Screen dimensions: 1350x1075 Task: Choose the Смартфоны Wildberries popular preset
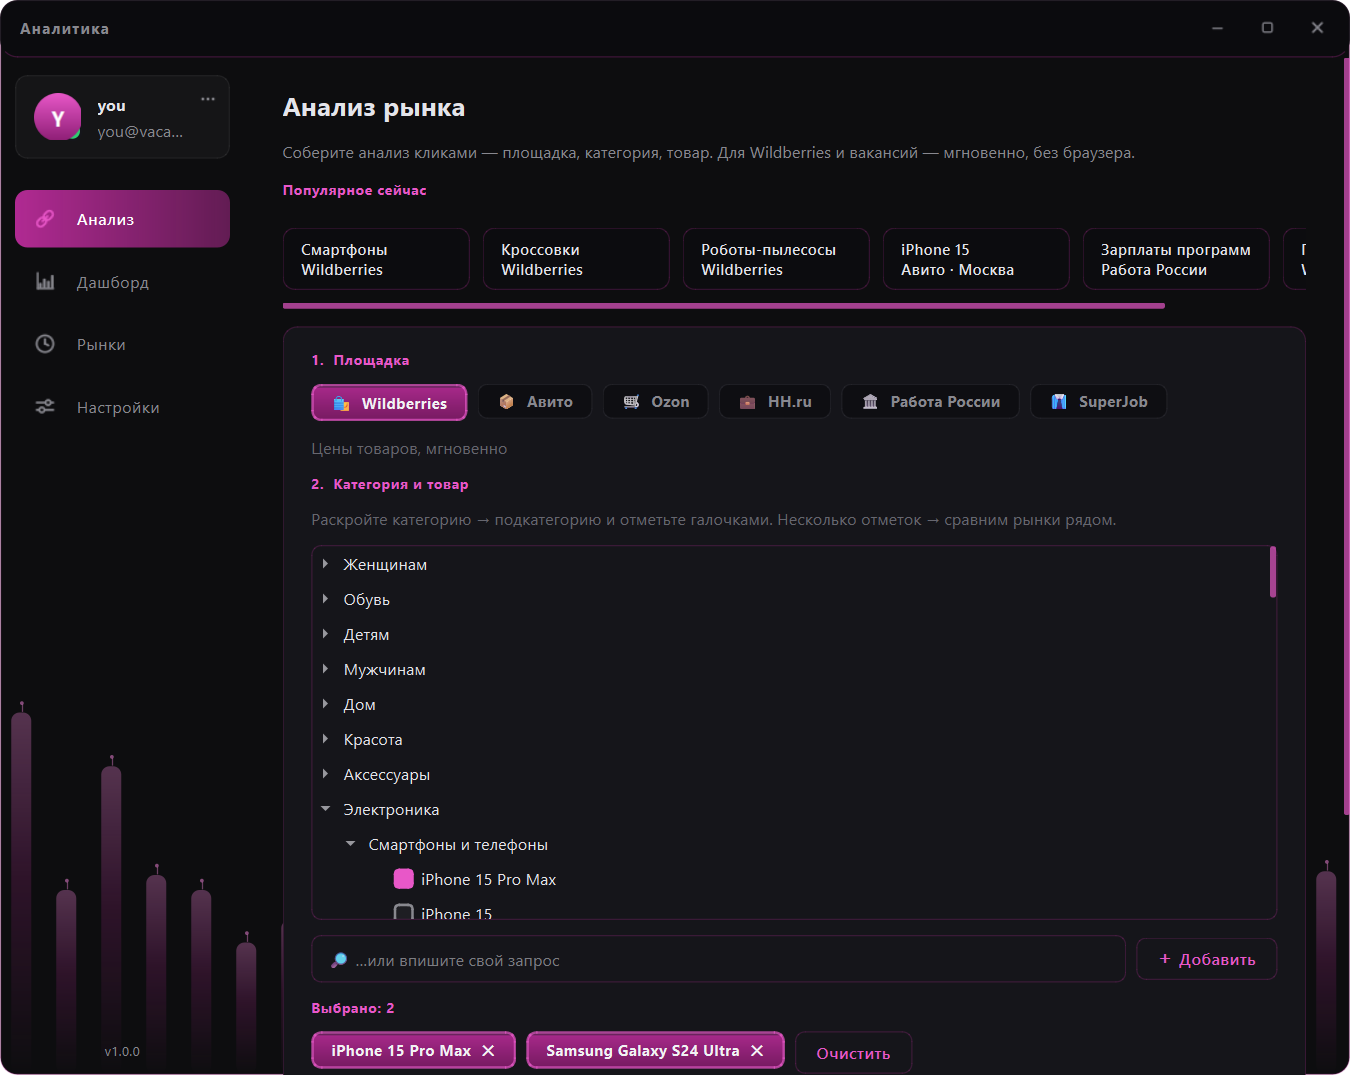(x=376, y=259)
